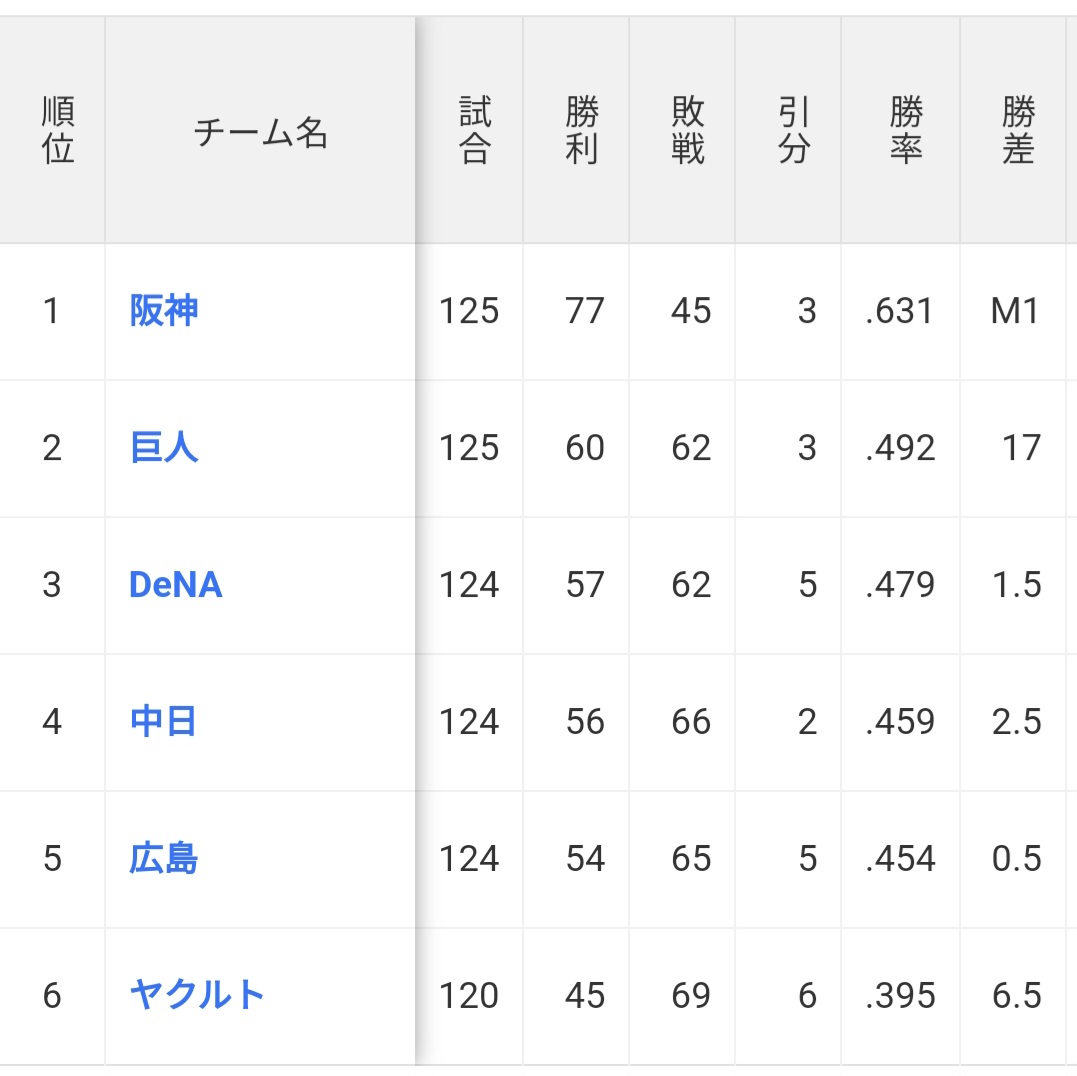Click the 引分 column header
This screenshot has width=1077, height=1076.
(x=793, y=131)
